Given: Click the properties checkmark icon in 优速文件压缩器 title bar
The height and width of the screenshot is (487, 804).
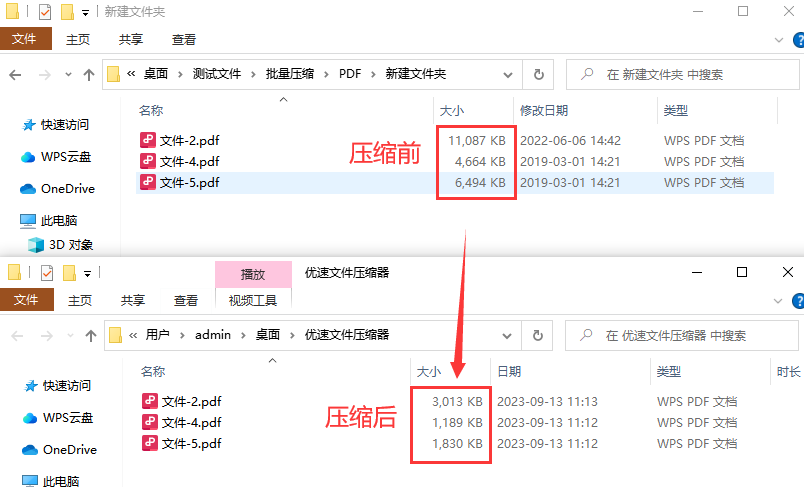Looking at the screenshot, I should coord(47,273).
